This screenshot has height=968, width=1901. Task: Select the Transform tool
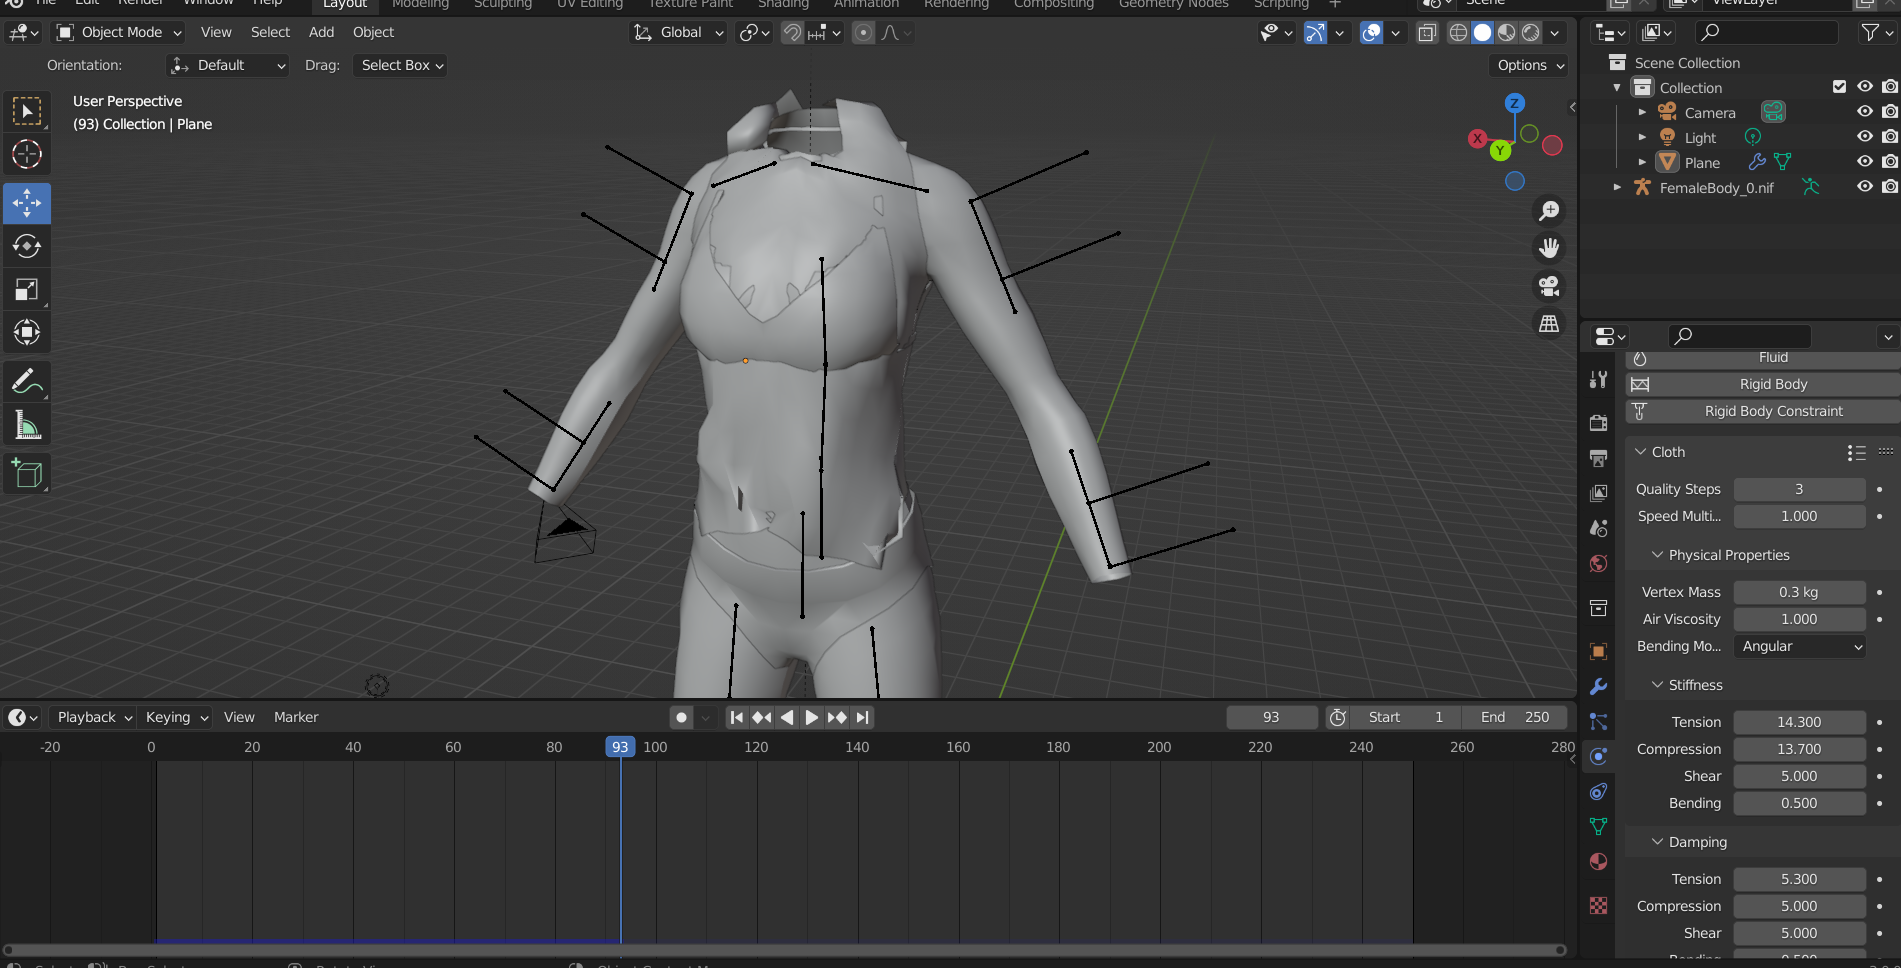(27, 332)
